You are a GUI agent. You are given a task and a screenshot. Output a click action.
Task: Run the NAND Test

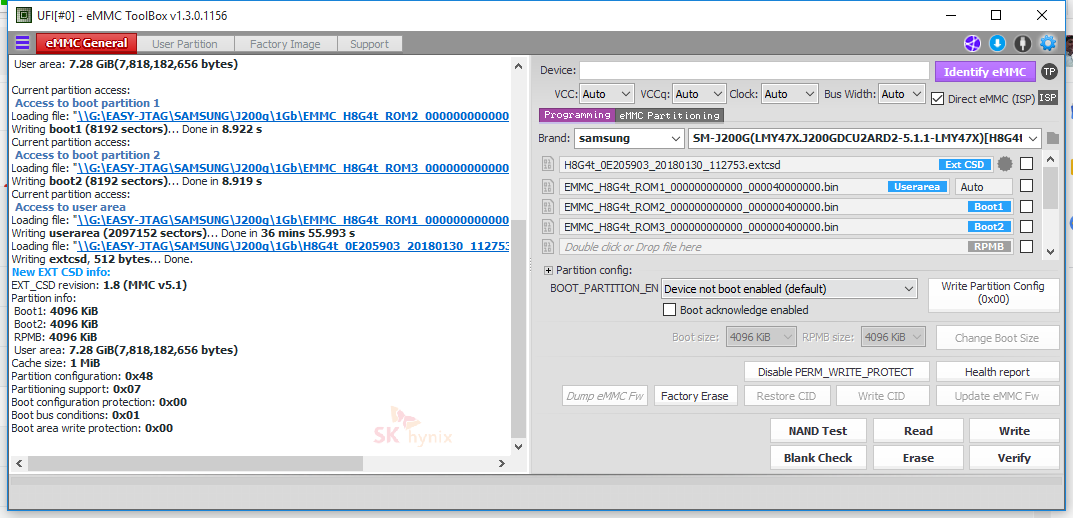818,431
